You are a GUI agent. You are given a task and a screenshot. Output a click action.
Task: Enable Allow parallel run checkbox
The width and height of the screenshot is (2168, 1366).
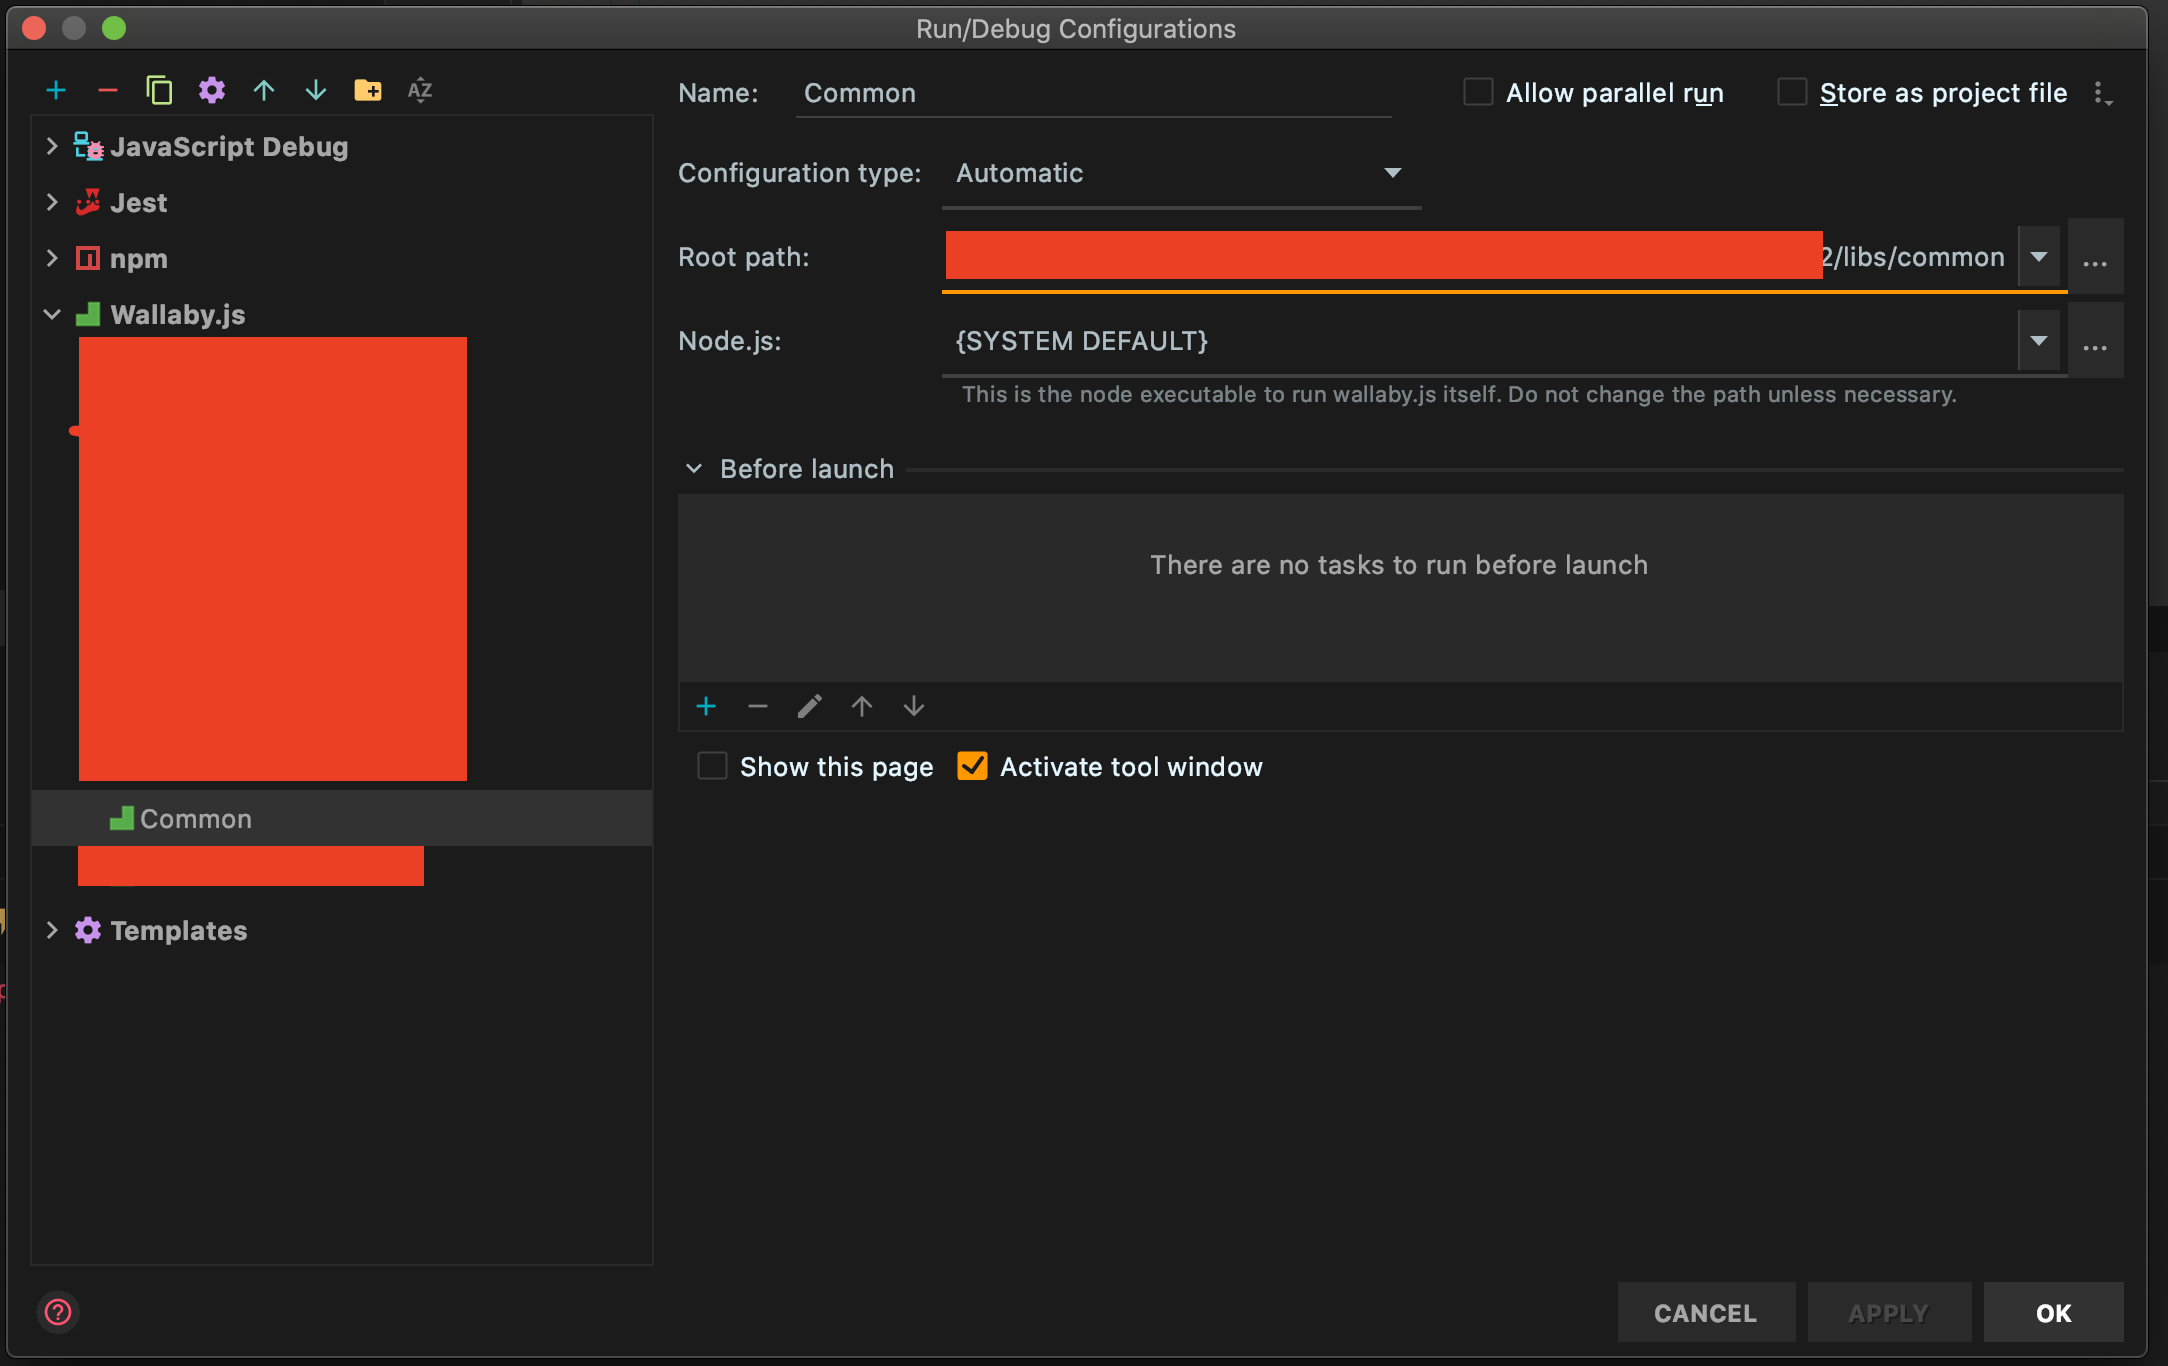(1478, 92)
